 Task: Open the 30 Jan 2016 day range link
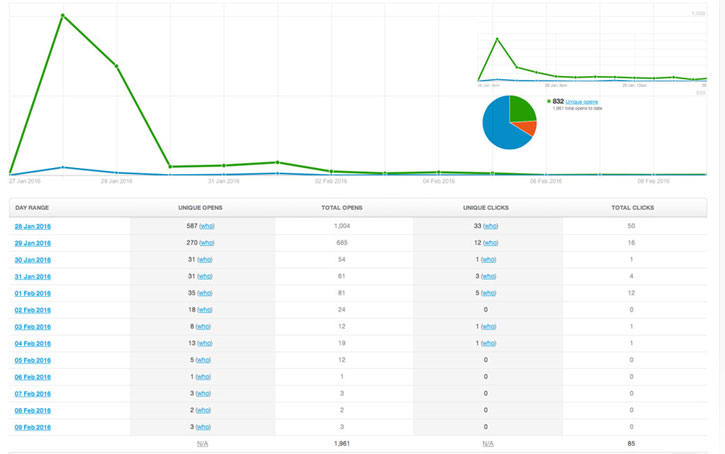point(32,260)
